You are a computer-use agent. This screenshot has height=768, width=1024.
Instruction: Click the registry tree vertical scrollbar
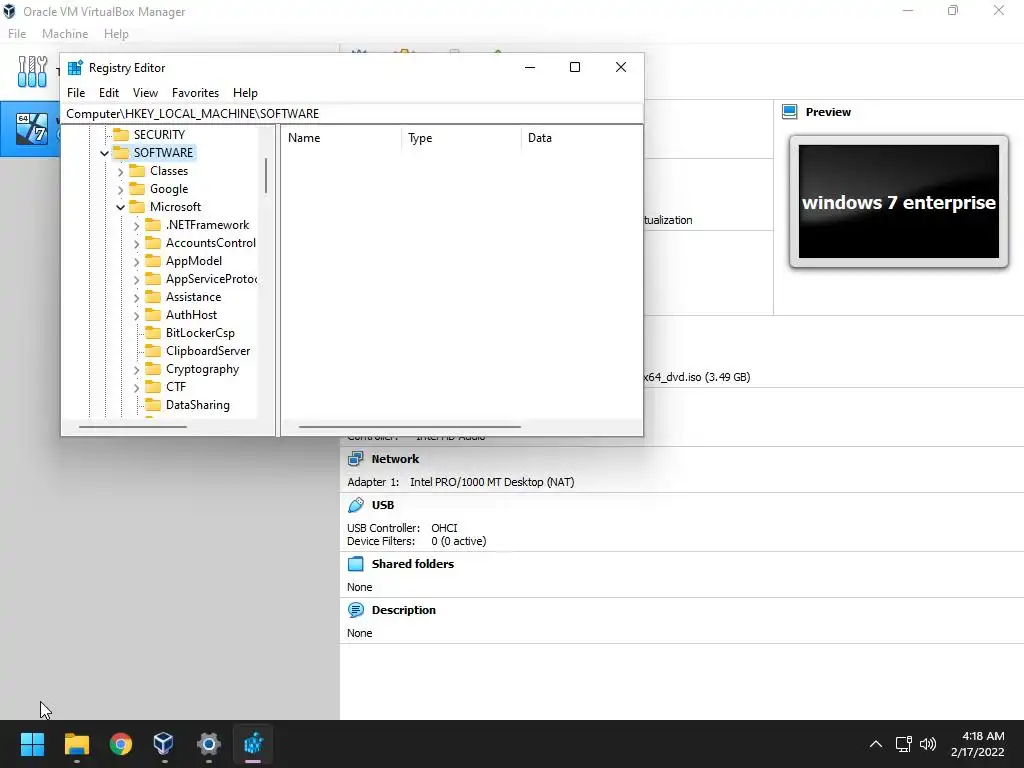[x=266, y=176]
